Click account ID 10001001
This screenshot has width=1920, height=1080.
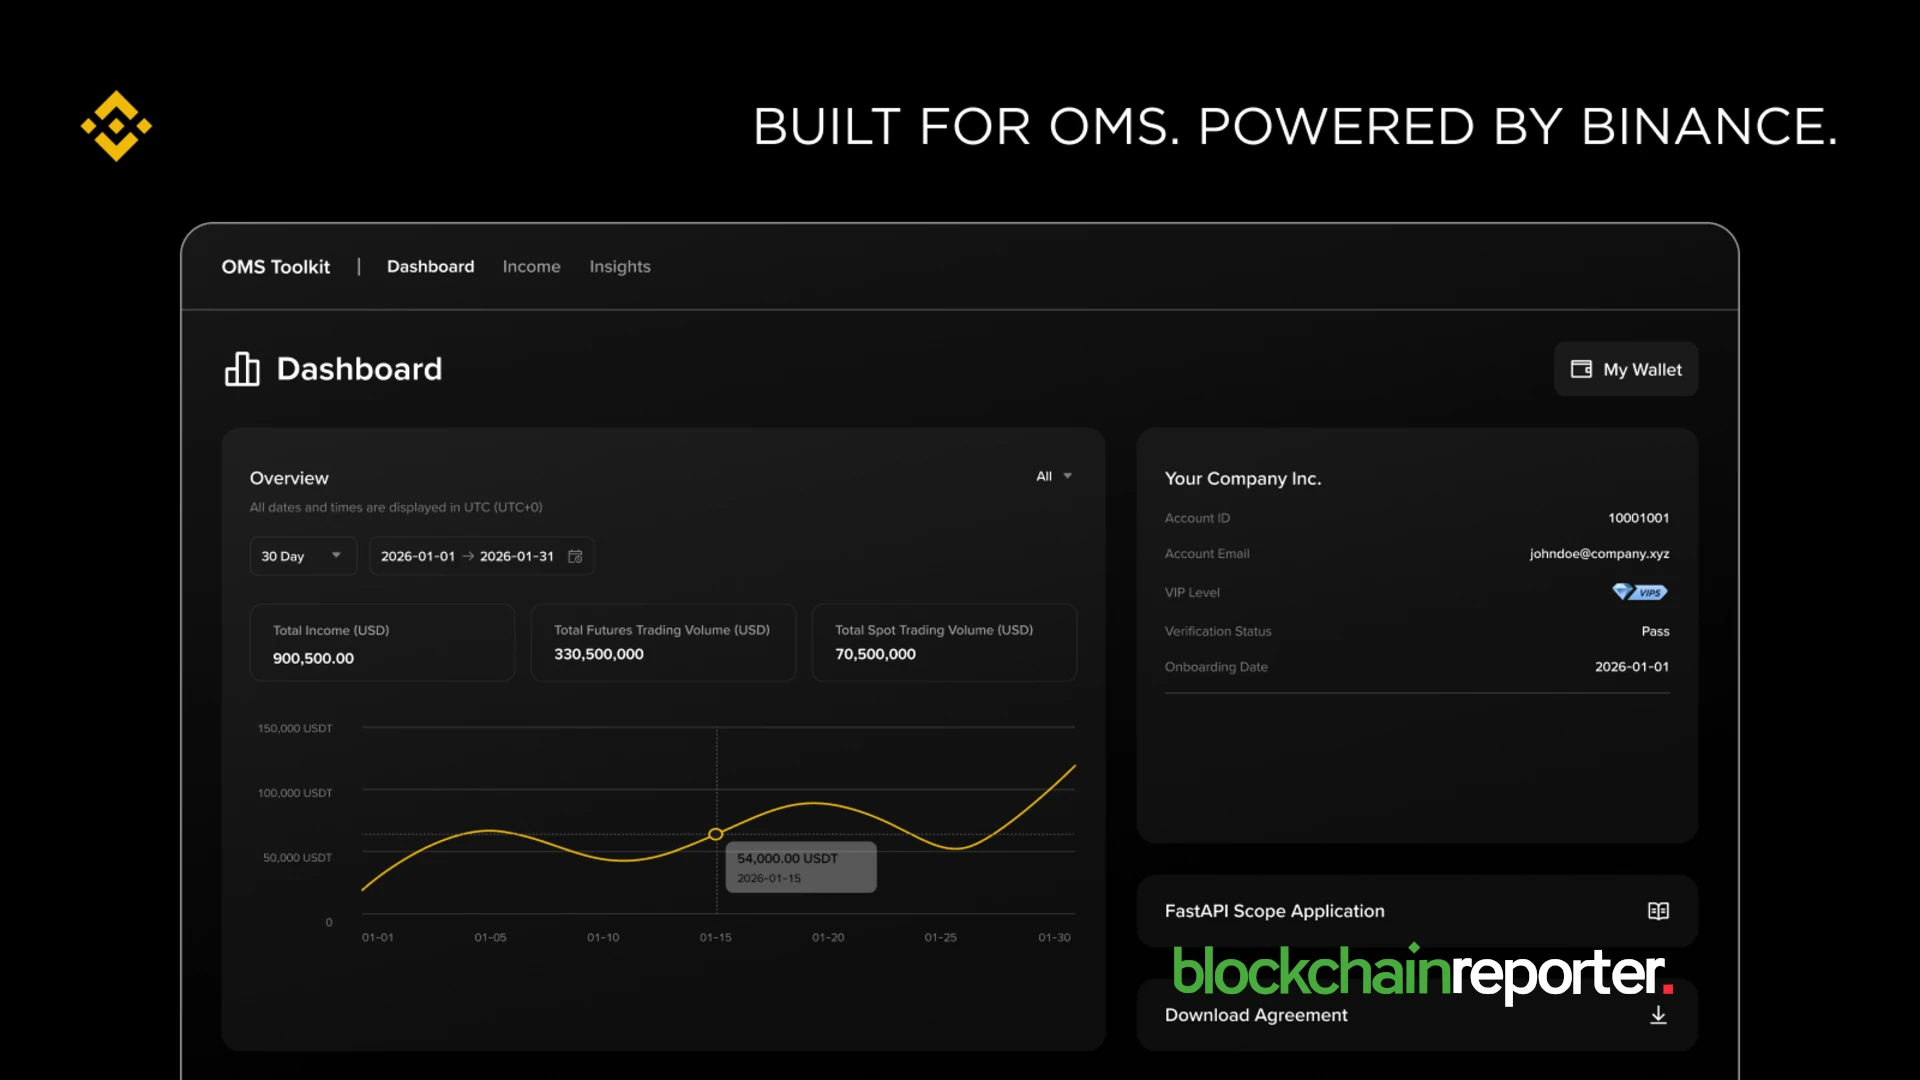pyautogui.click(x=1638, y=518)
